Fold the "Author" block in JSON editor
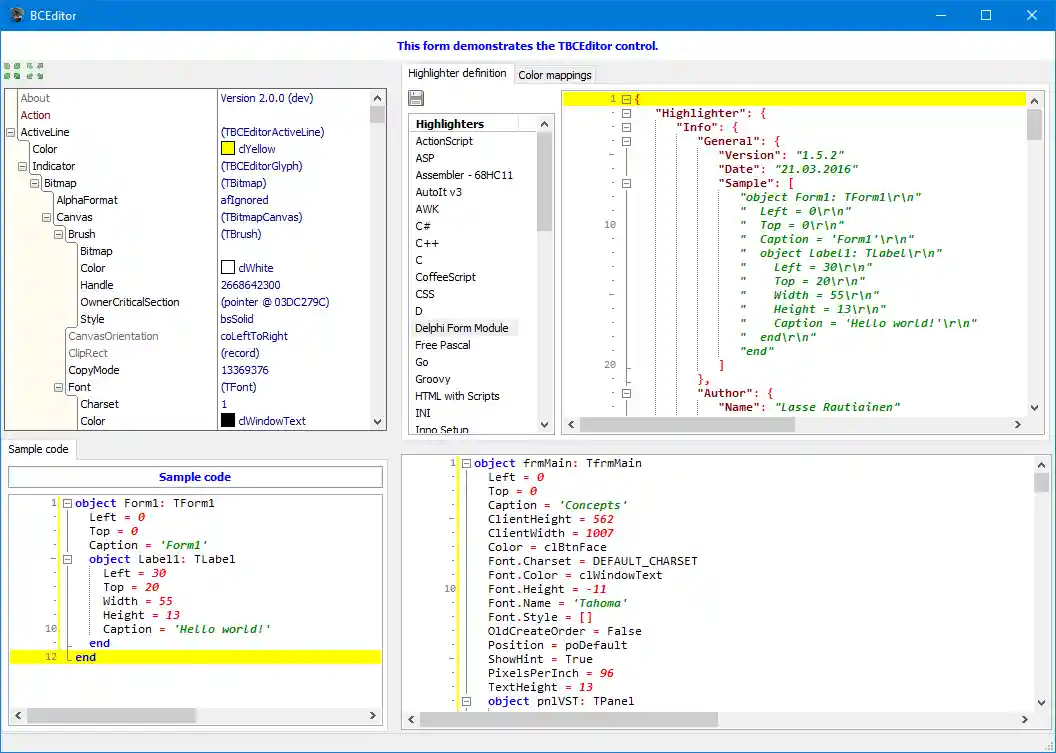Viewport: 1056px width, 753px height. click(x=626, y=394)
